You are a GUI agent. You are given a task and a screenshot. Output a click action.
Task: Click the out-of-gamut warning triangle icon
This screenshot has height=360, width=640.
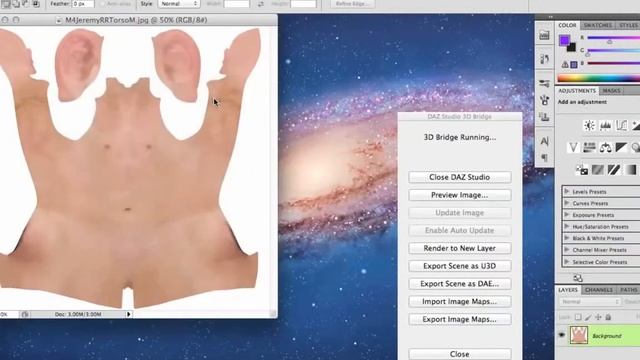click(565, 64)
